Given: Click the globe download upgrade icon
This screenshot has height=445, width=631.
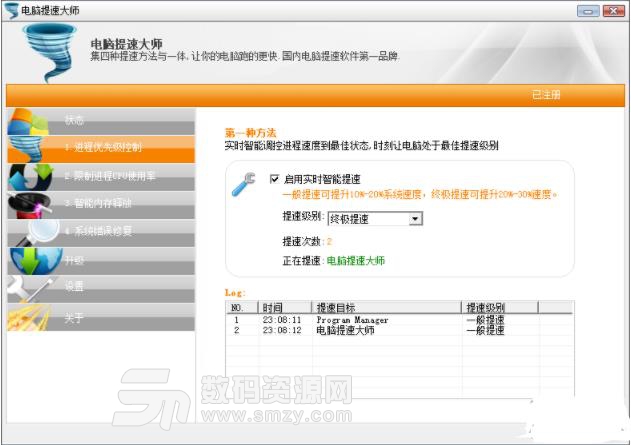Looking at the screenshot, I should click(x=36, y=261).
